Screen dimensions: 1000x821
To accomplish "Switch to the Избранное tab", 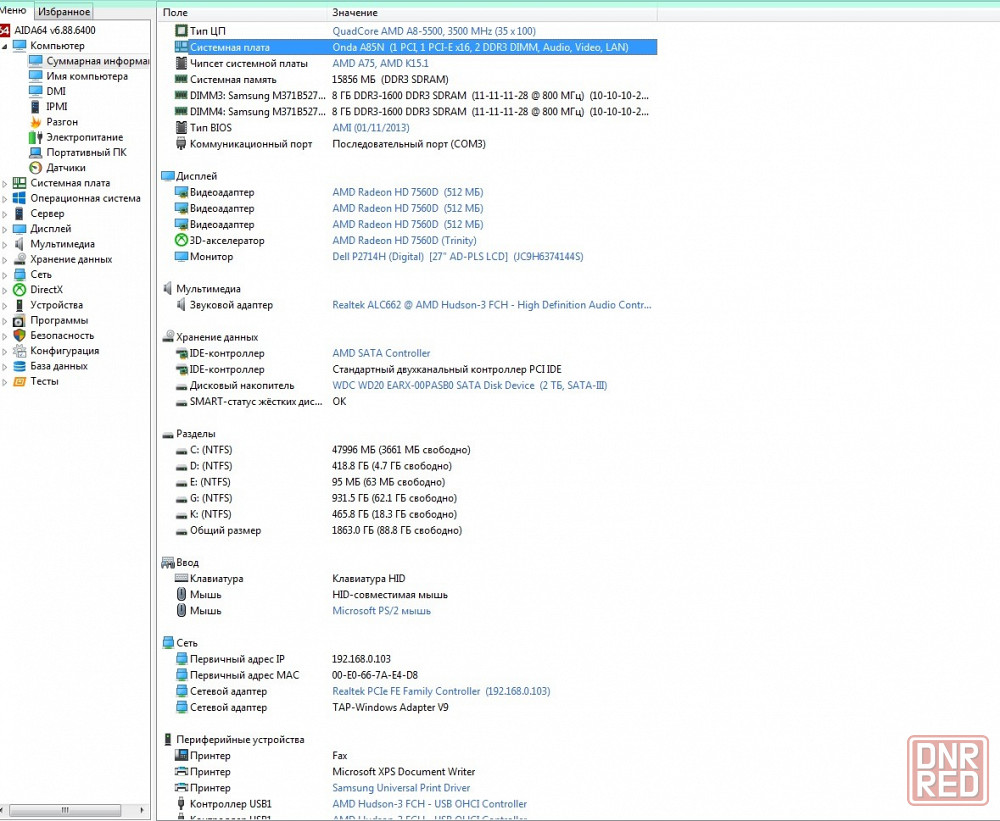I will (64, 12).
